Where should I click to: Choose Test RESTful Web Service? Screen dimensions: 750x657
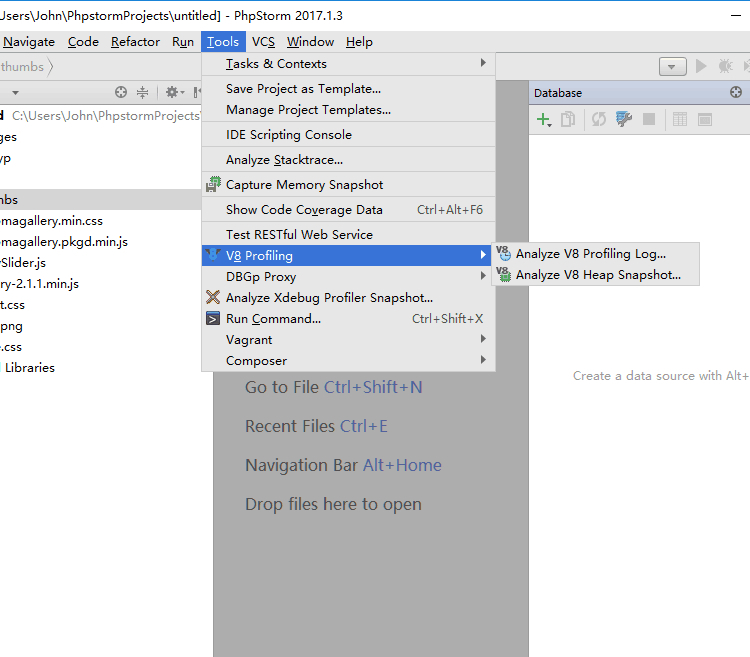348,234
